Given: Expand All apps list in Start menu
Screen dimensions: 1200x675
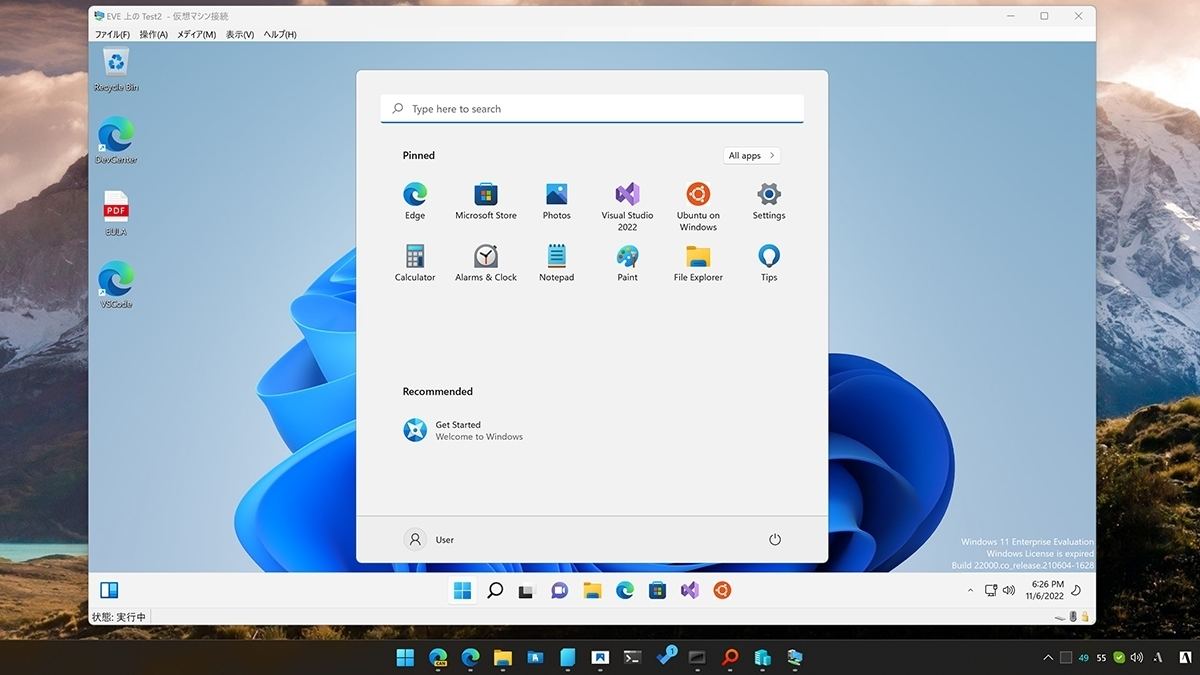Looking at the screenshot, I should click(x=752, y=155).
